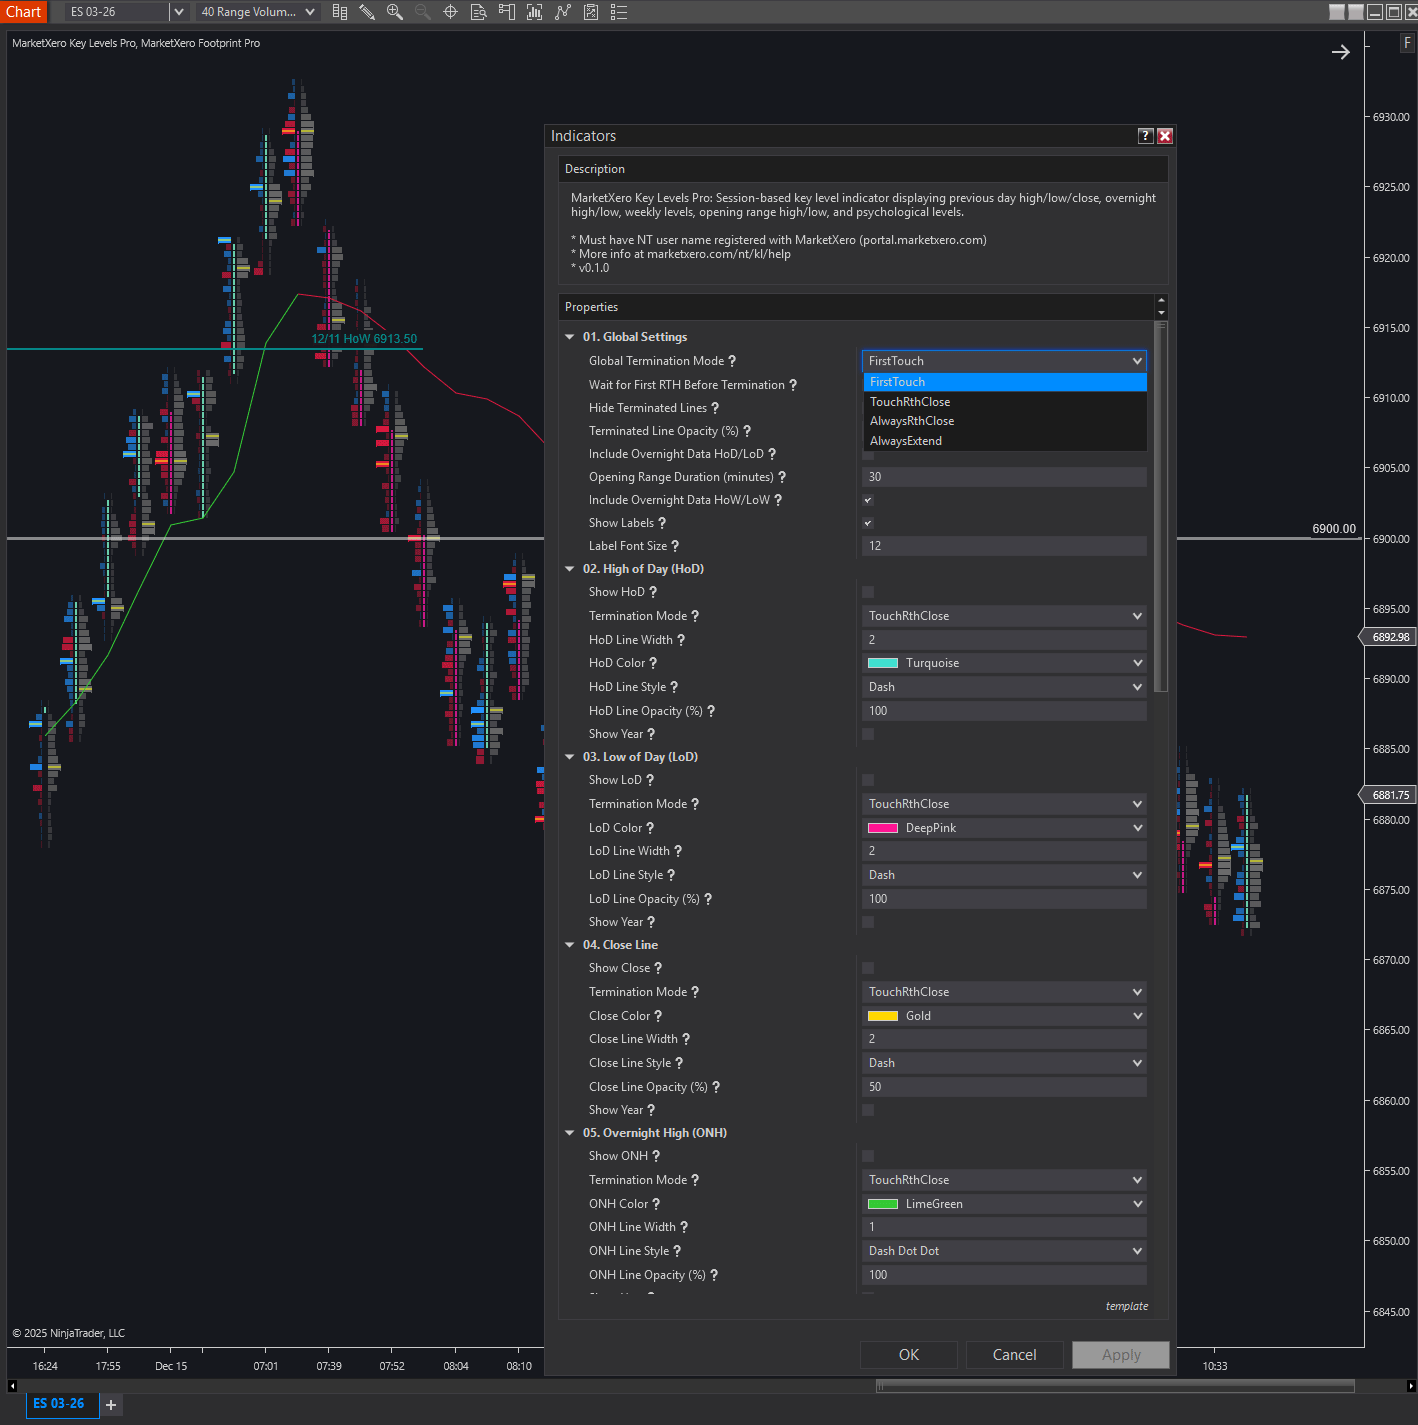Click the chart properties list icon
Viewport: 1418px width, 1425px height.
(619, 12)
